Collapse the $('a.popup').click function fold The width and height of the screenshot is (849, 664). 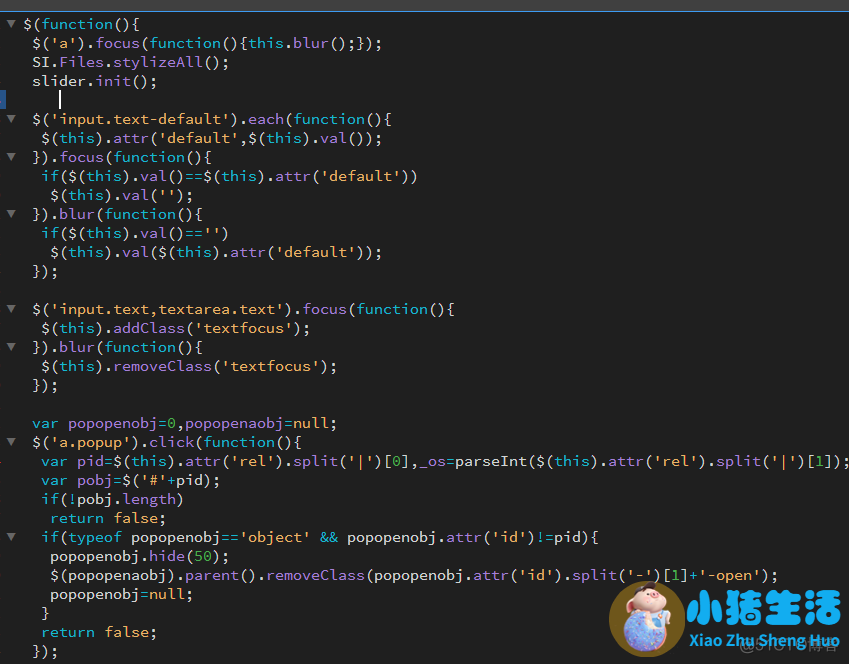coord(11,442)
